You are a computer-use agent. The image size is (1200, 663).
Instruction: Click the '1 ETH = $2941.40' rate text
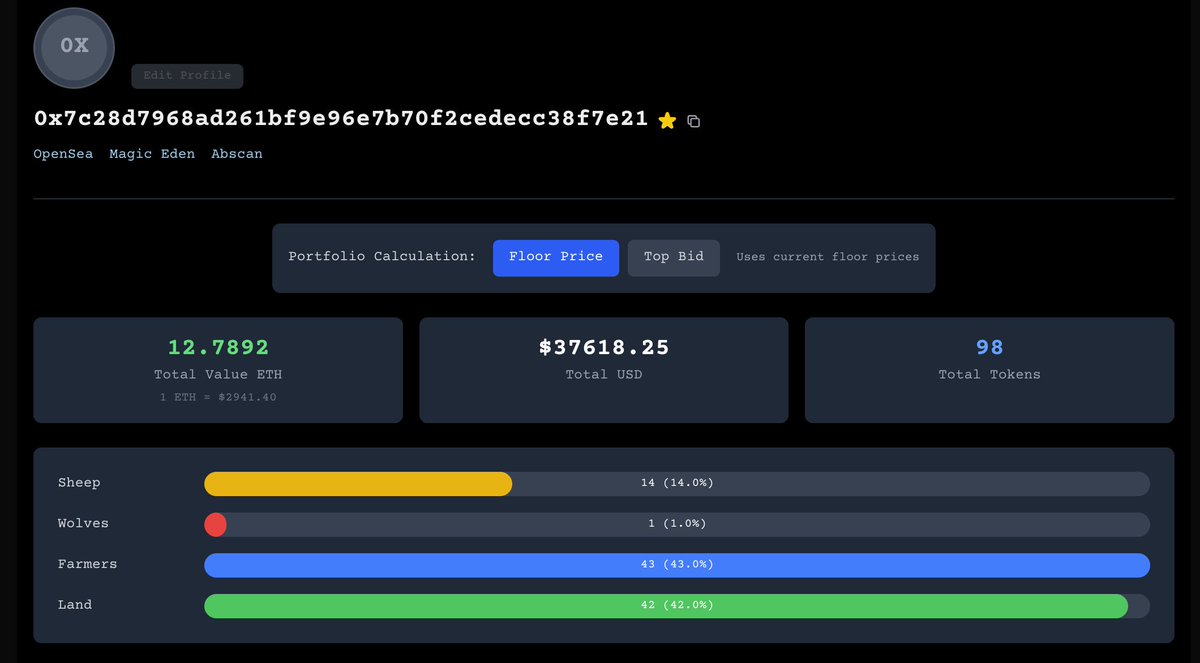tap(218, 397)
